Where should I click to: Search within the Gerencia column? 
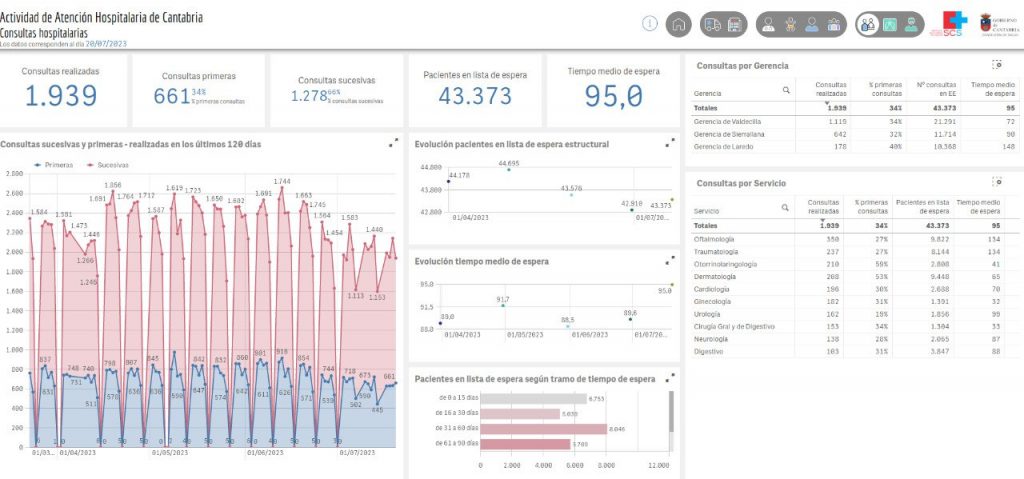[787, 90]
